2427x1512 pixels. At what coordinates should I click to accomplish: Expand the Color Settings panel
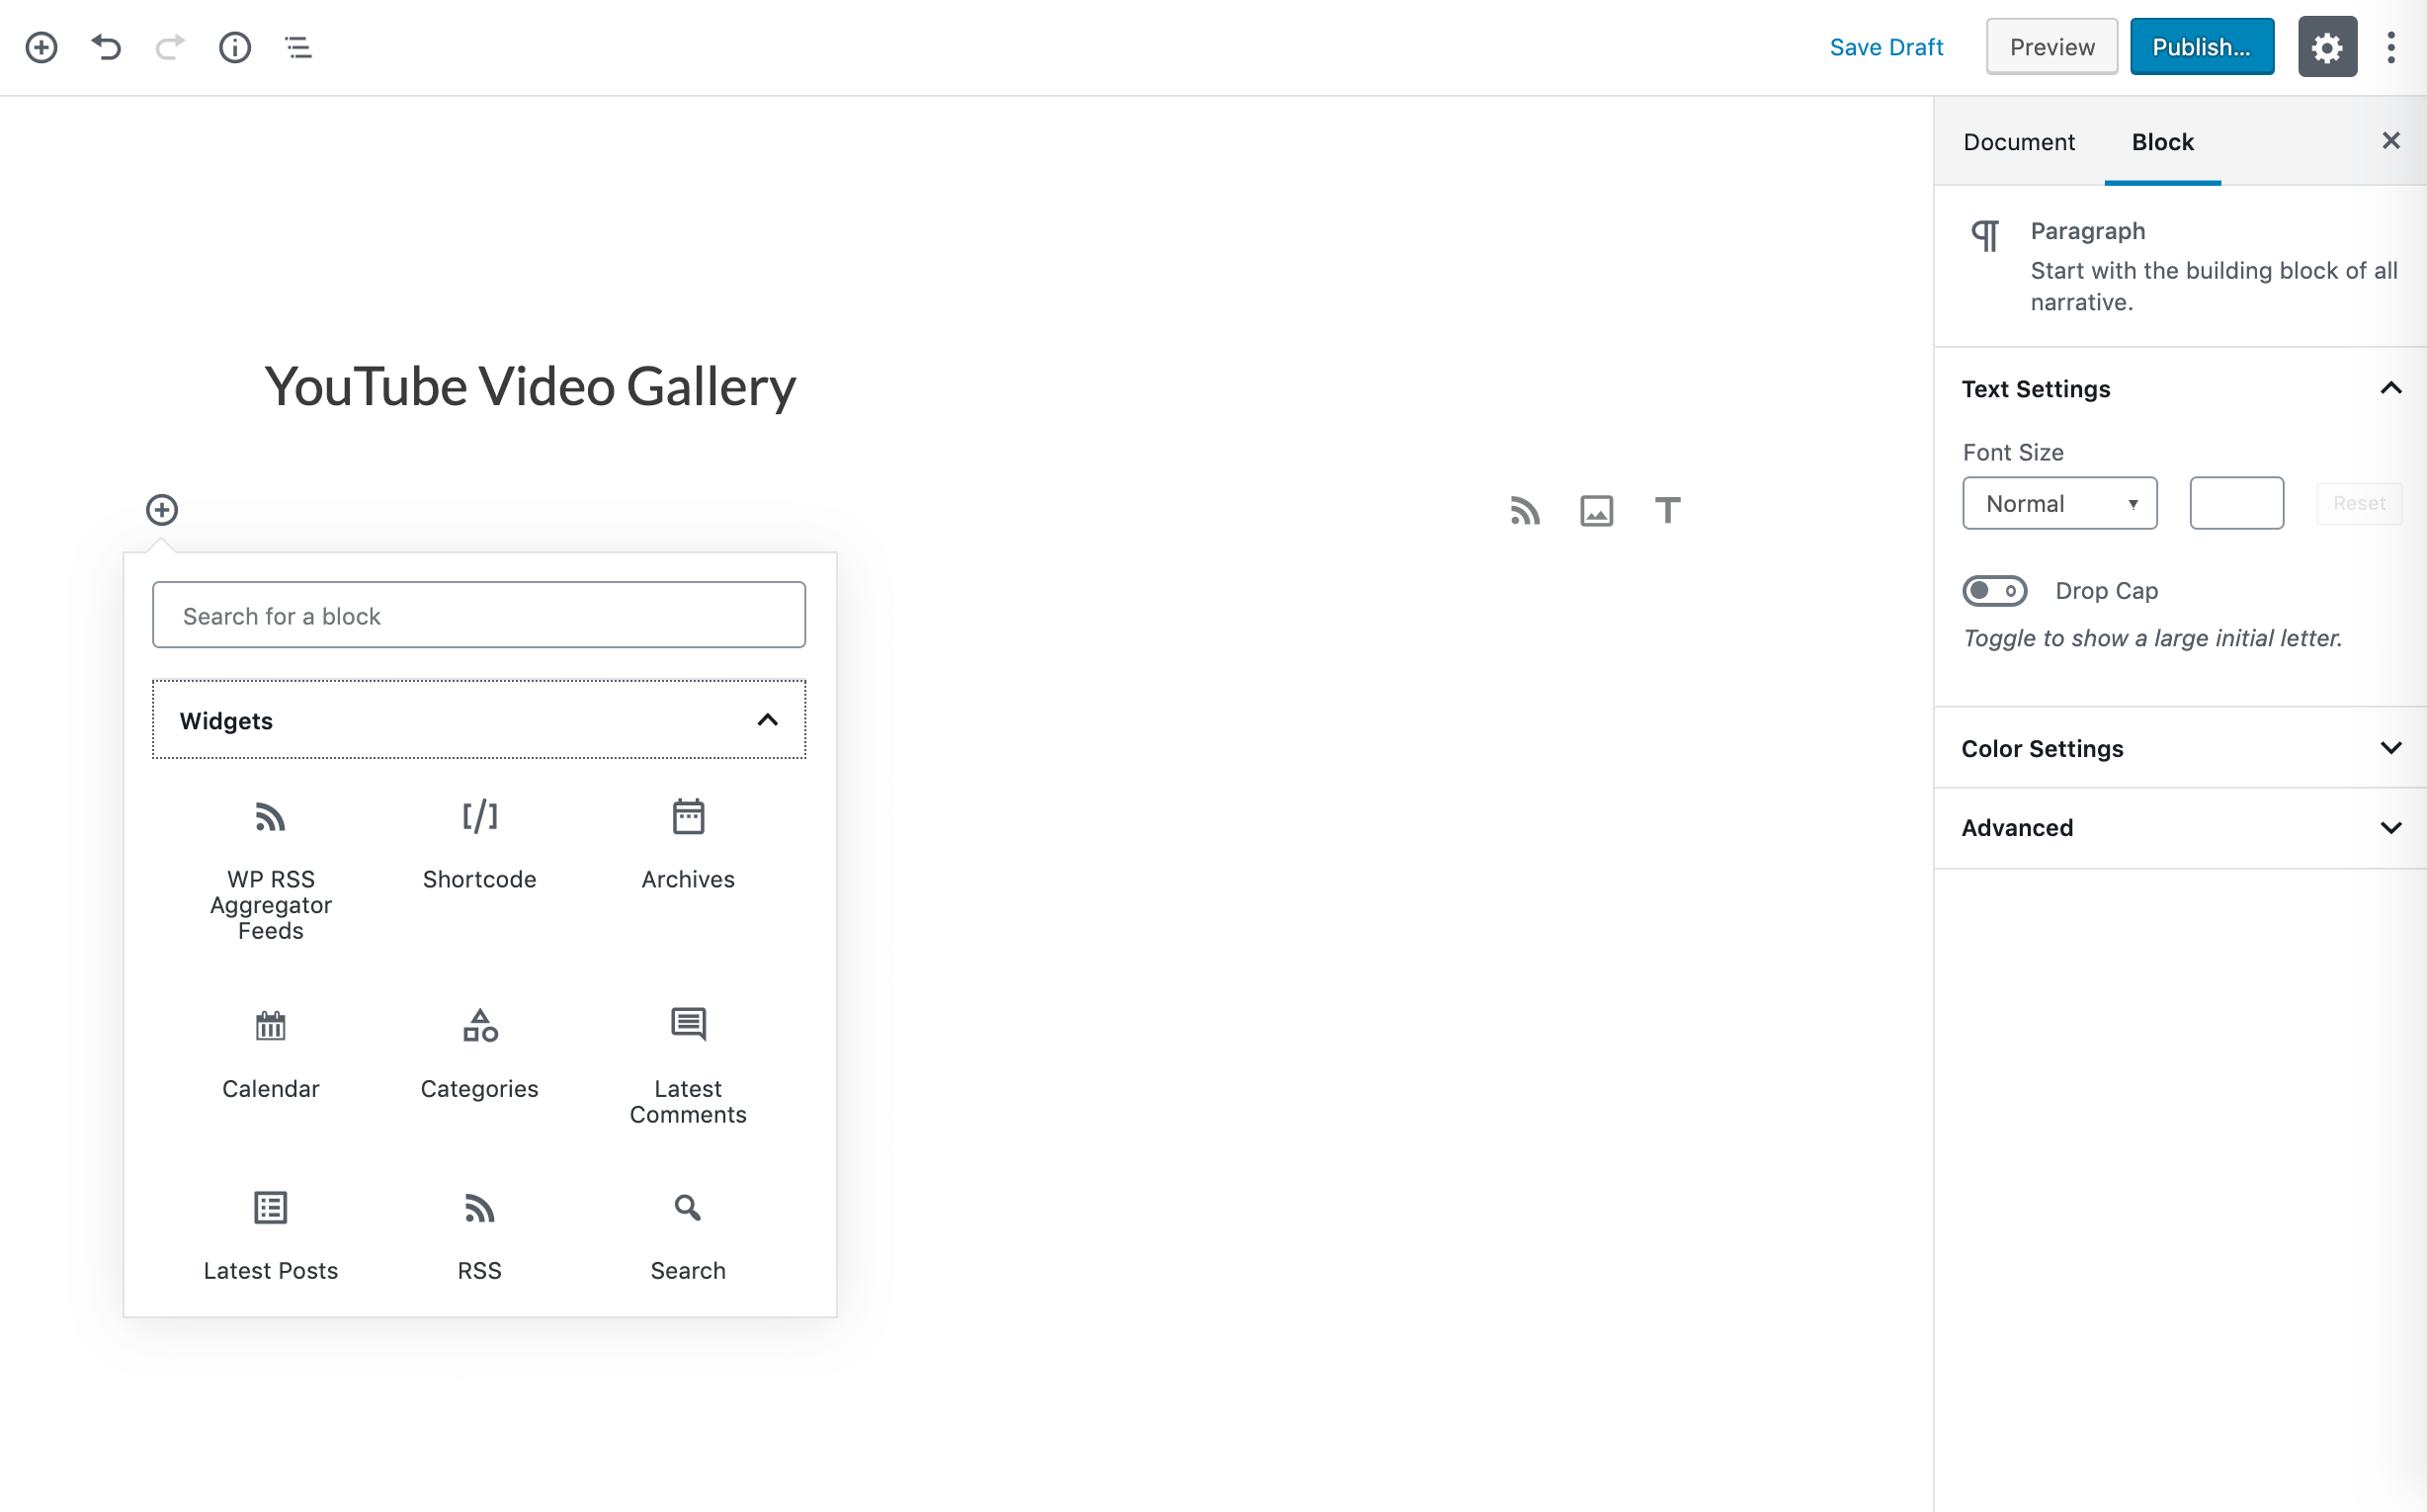pos(2180,748)
